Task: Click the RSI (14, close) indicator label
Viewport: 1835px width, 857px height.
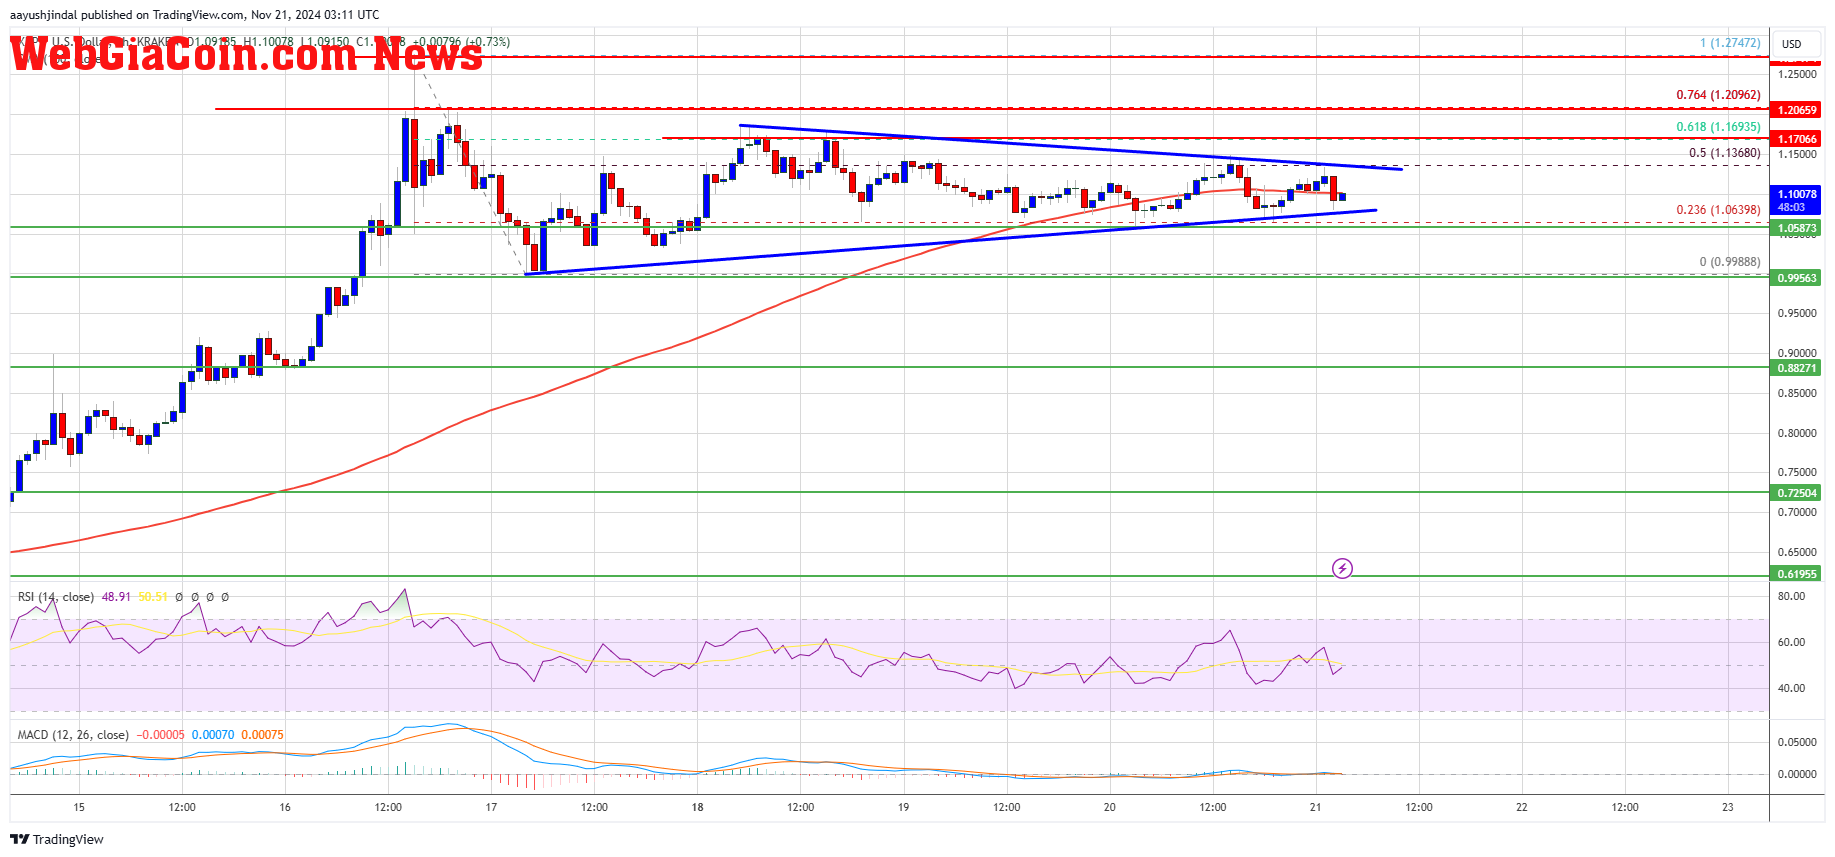Action: click(56, 597)
